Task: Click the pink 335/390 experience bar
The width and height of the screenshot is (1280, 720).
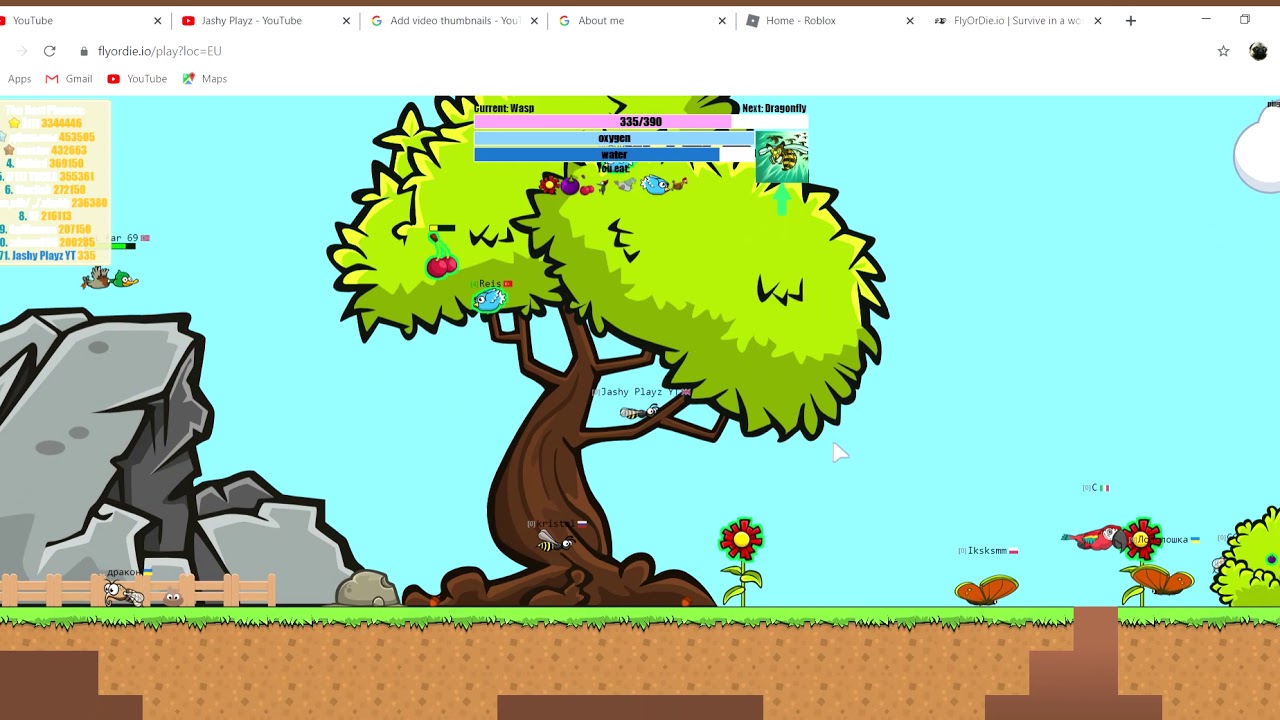Action: [x=641, y=122]
